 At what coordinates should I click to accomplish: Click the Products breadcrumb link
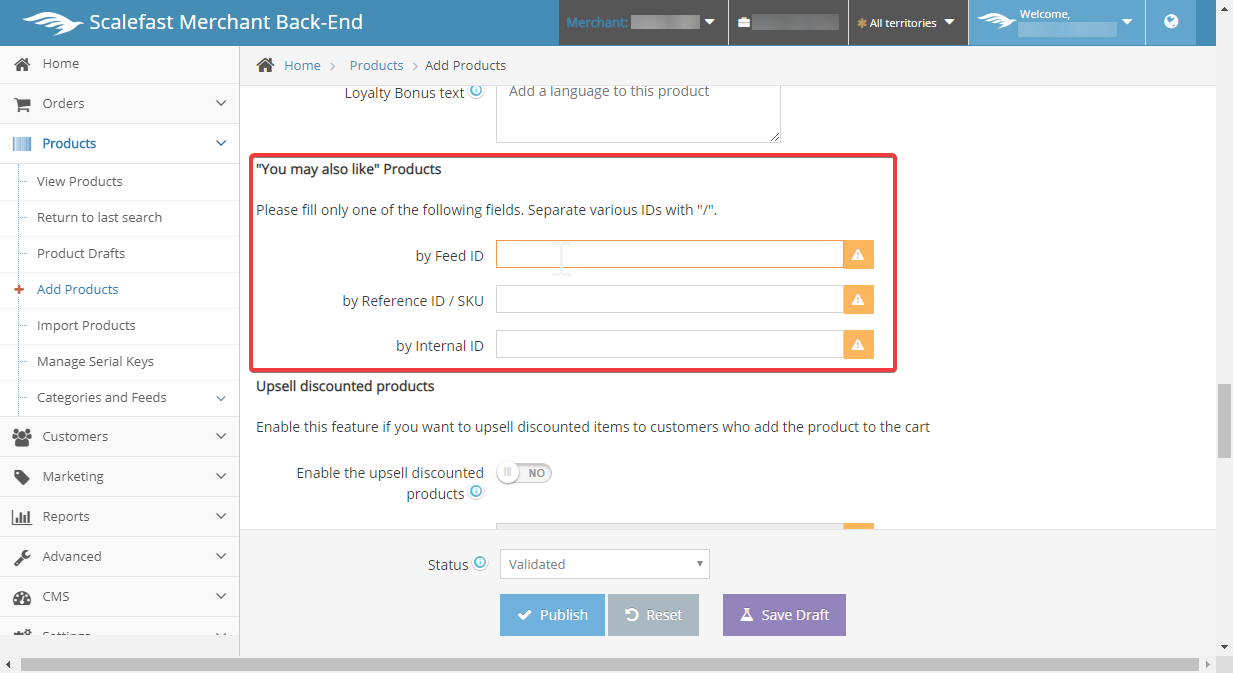coord(376,65)
